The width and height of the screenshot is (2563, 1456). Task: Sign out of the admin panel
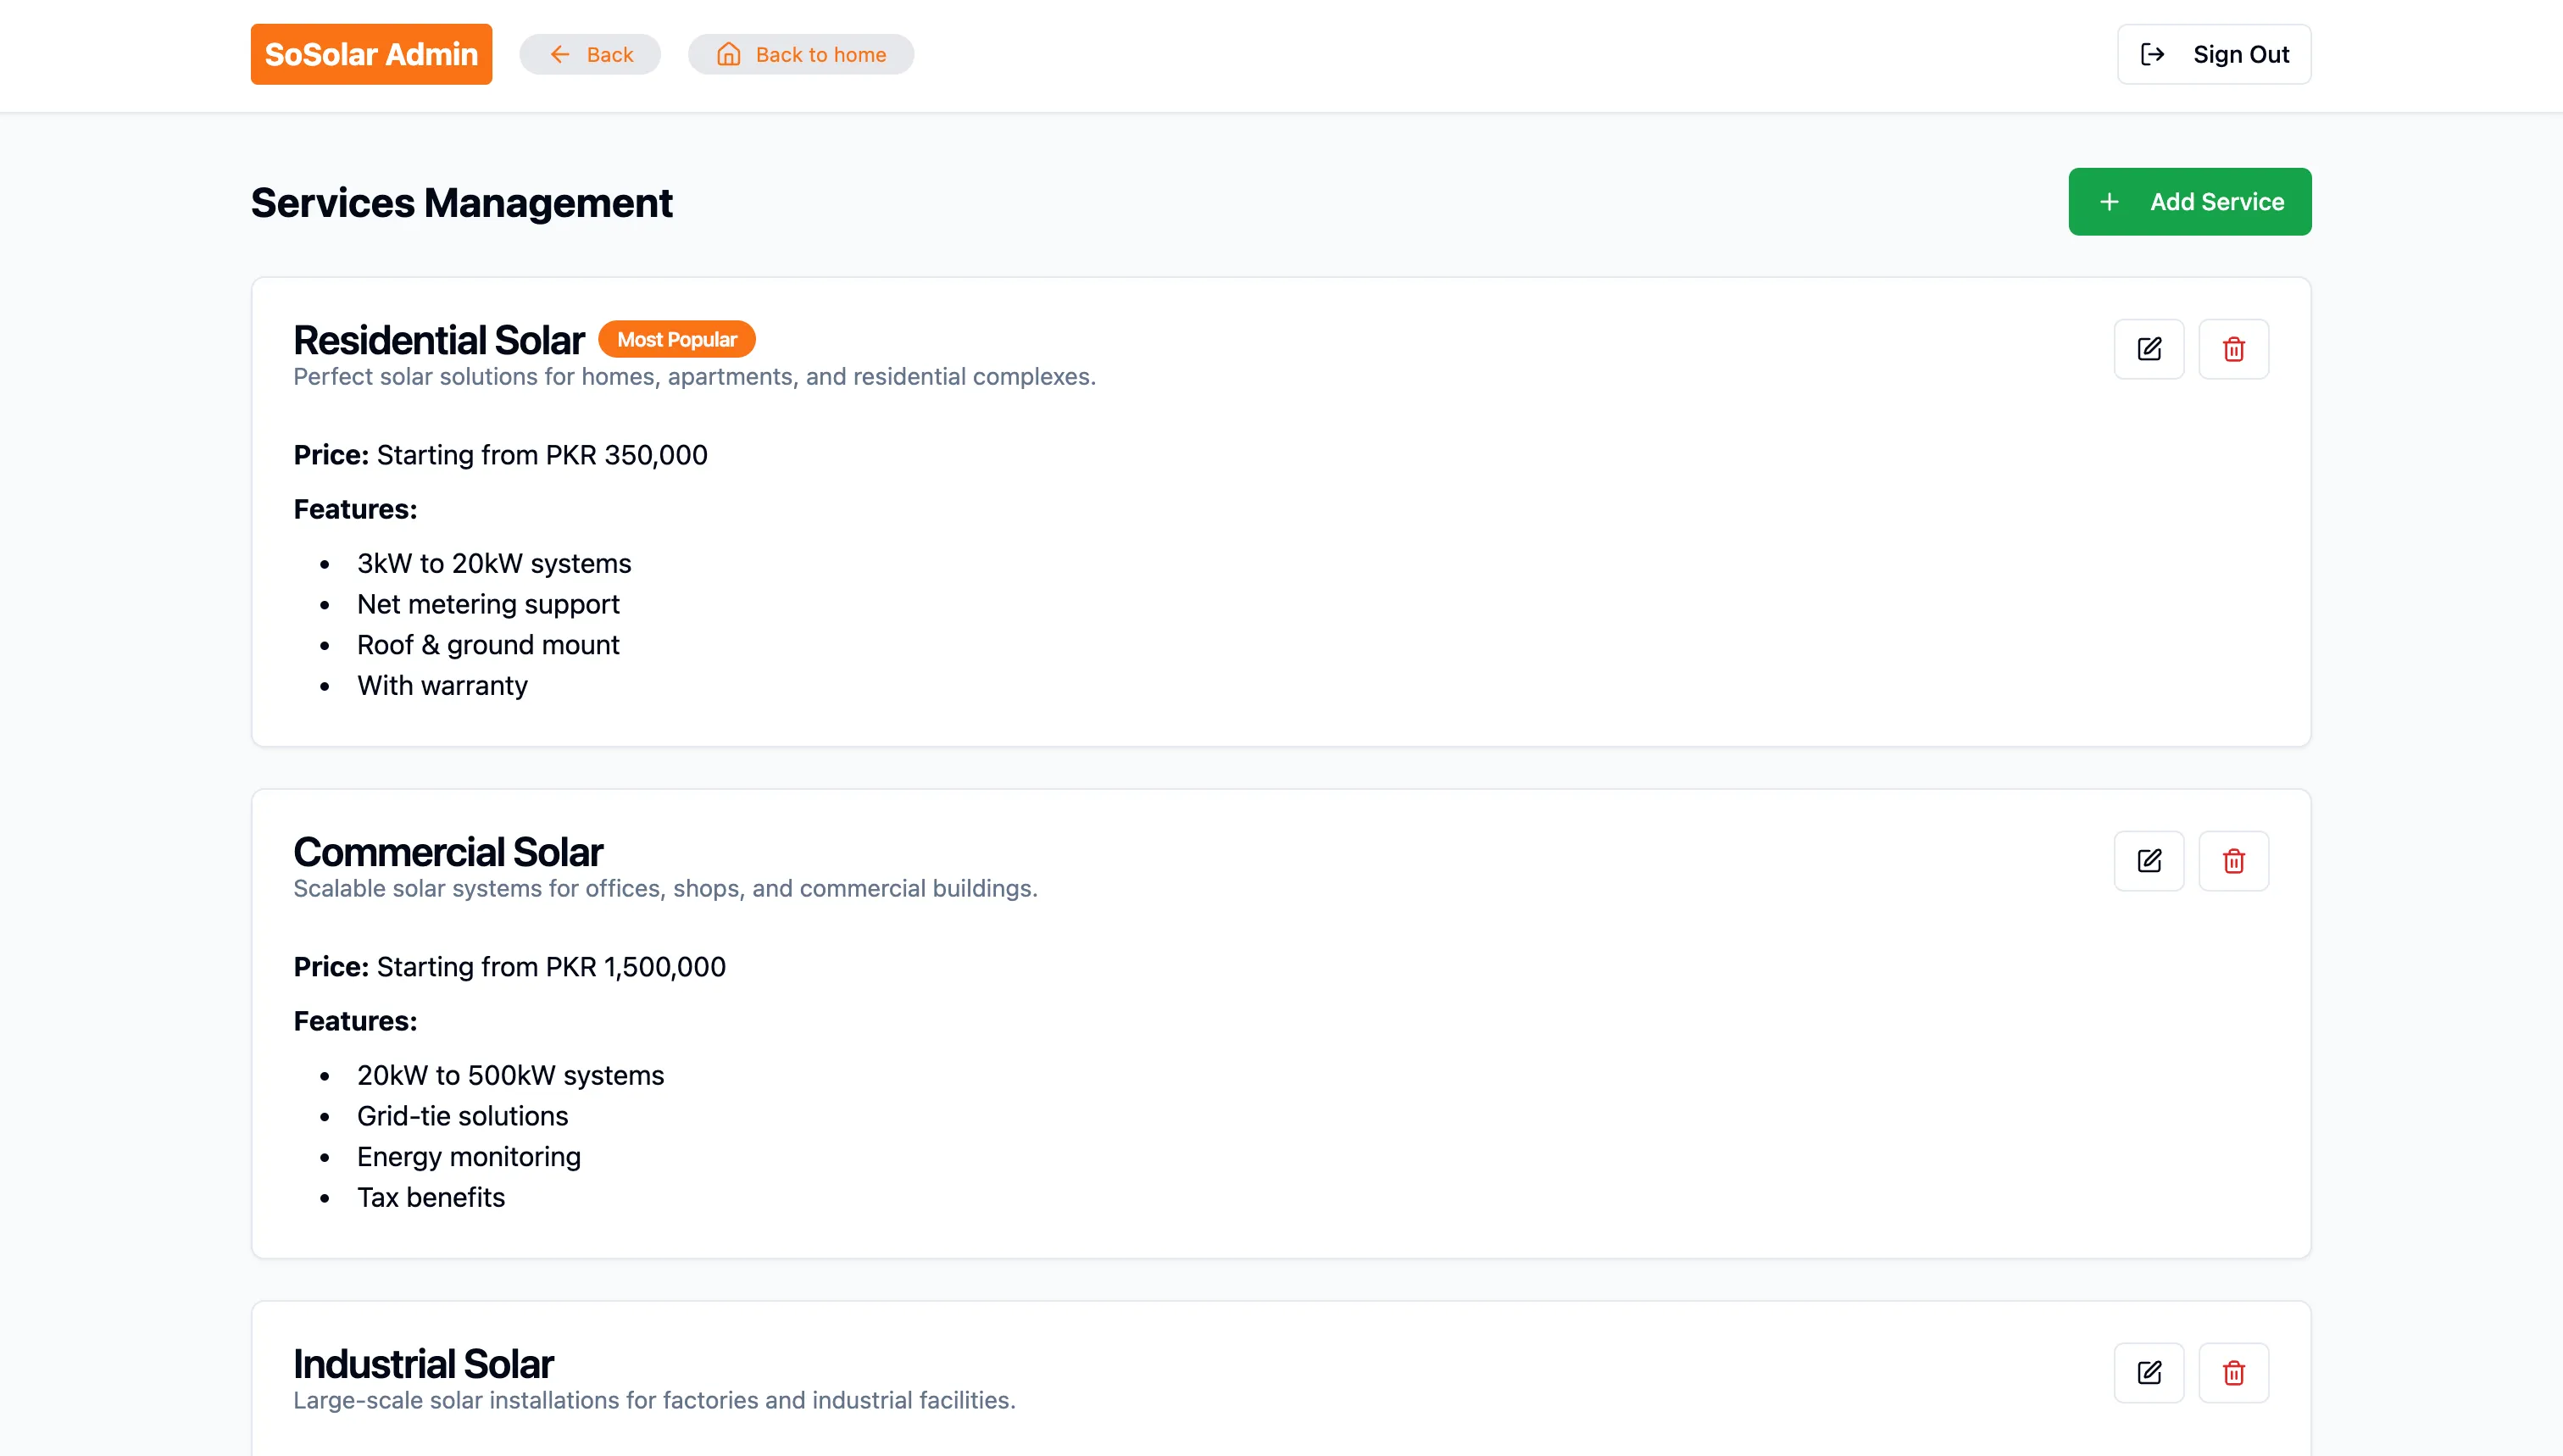[x=2213, y=54]
